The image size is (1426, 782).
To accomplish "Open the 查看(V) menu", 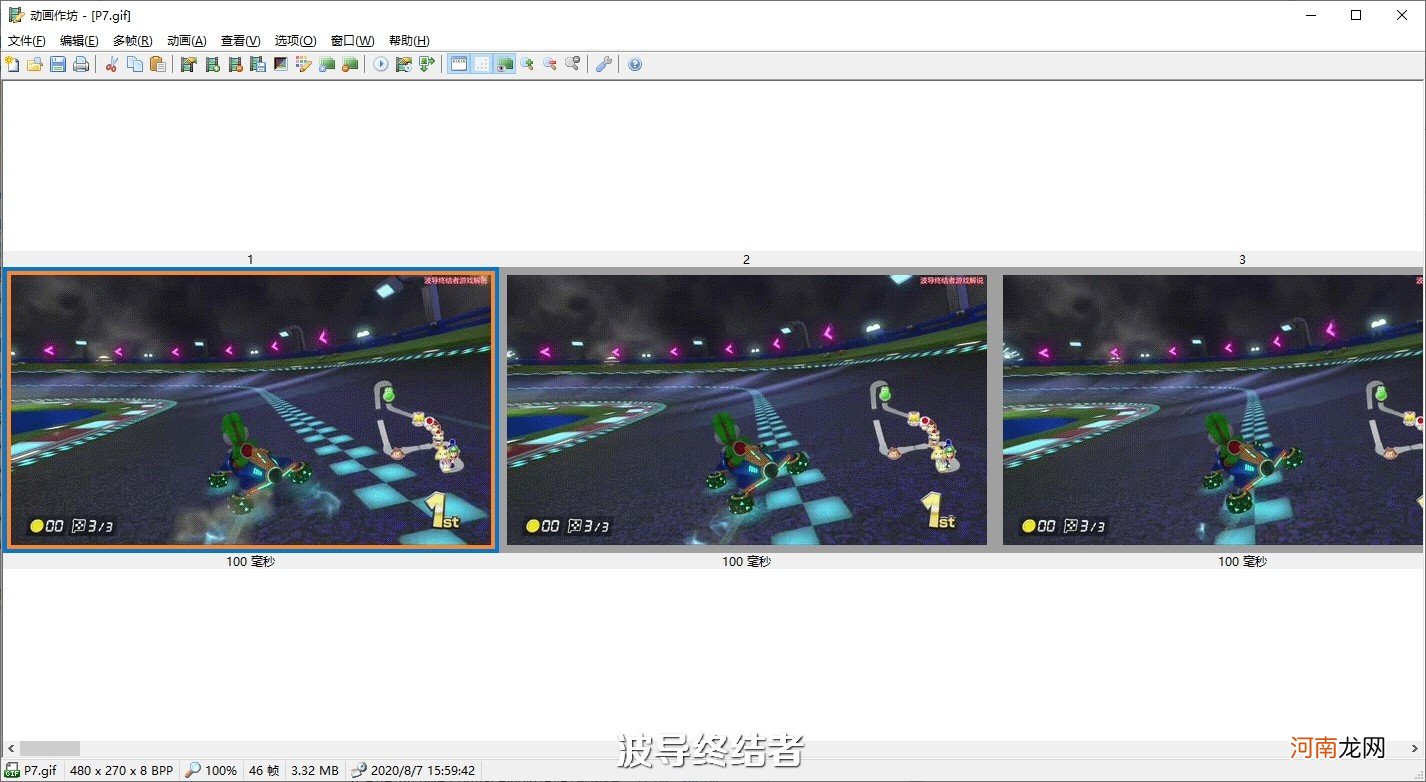I will [x=241, y=41].
